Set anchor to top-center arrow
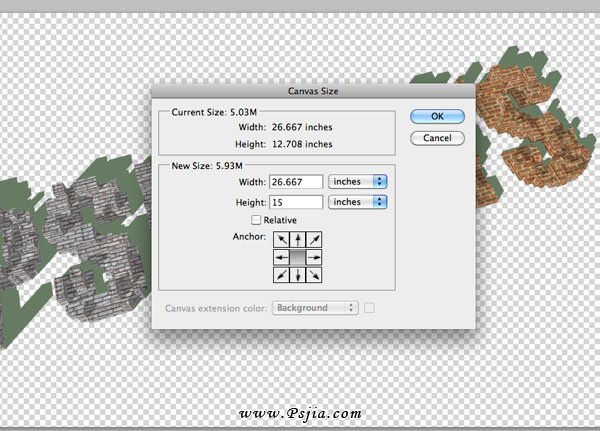This screenshot has height=431, width=600. (x=299, y=239)
